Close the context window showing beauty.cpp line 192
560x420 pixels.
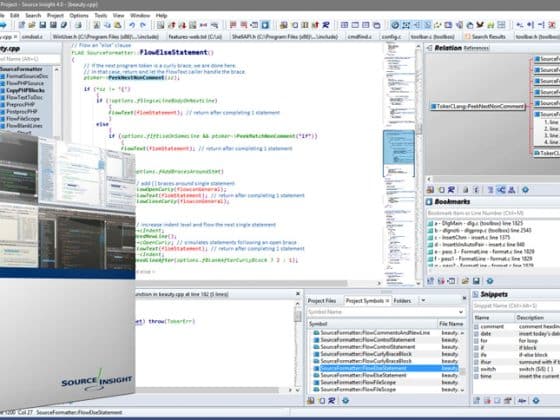[x=298, y=294]
